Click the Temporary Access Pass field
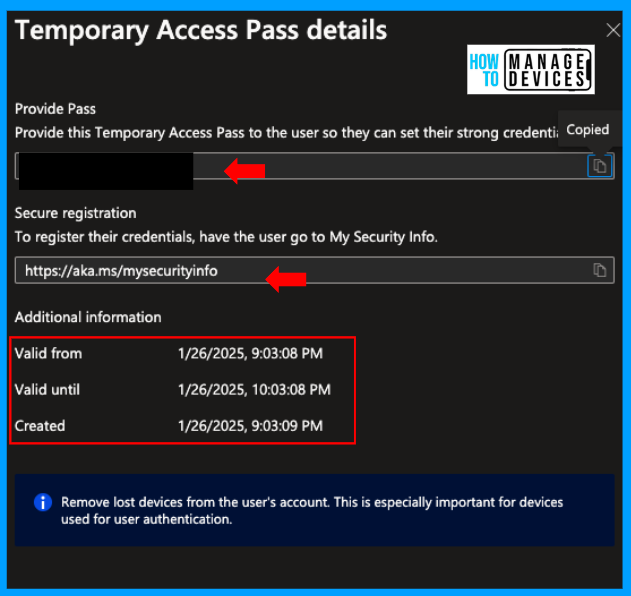The width and height of the screenshot is (631, 596). [315, 166]
